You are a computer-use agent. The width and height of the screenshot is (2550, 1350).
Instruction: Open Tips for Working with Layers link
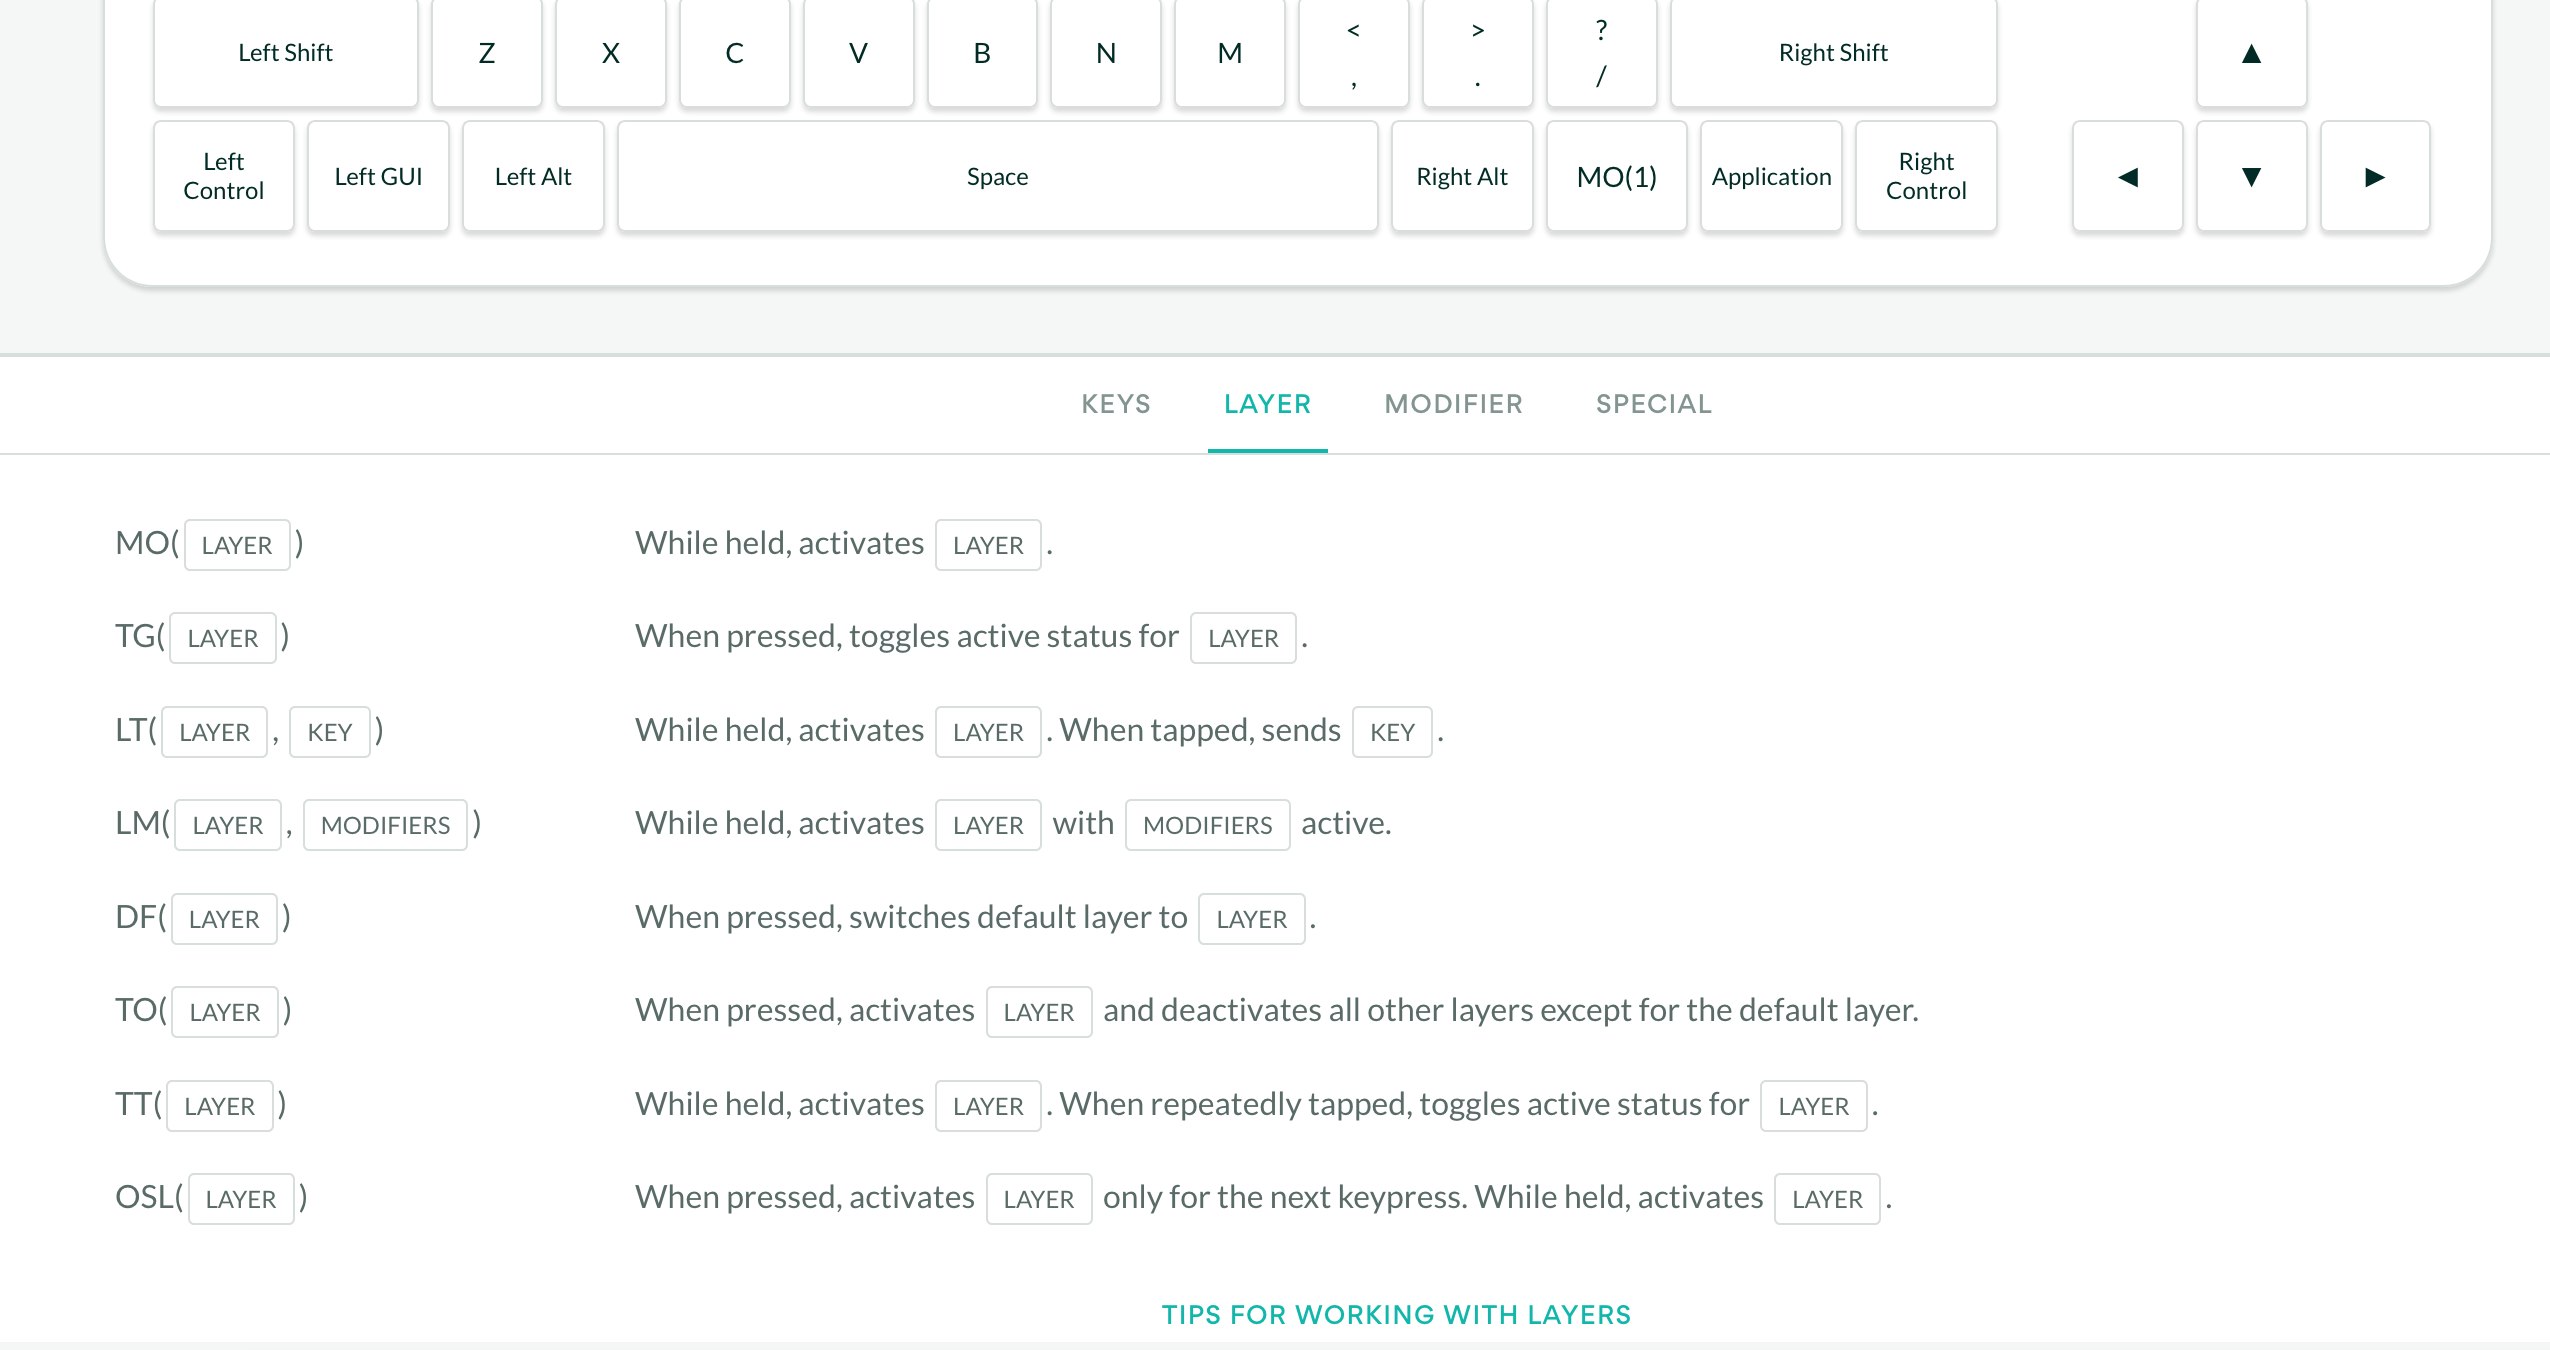(x=1396, y=1314)
